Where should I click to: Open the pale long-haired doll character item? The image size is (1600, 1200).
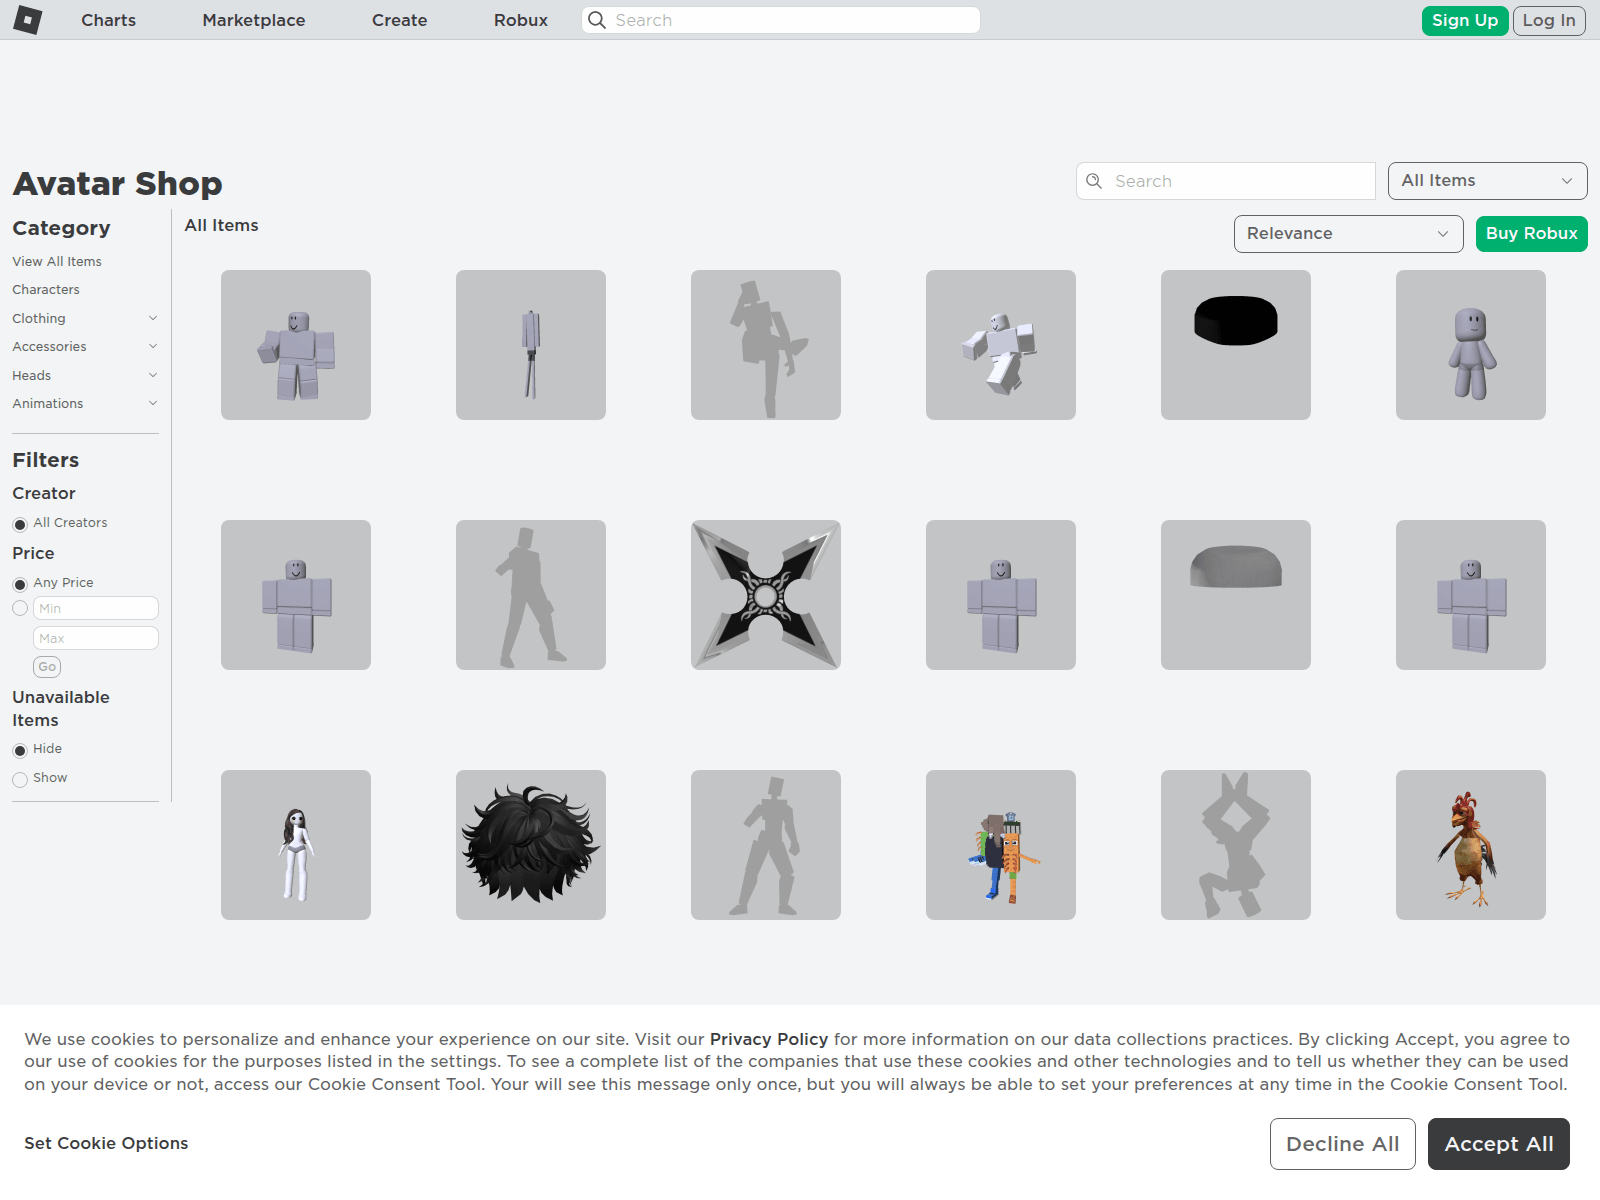coord(296,845)
